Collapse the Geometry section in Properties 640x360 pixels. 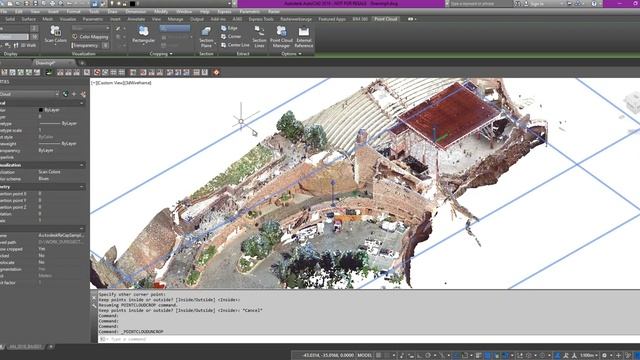coord(82,187)
